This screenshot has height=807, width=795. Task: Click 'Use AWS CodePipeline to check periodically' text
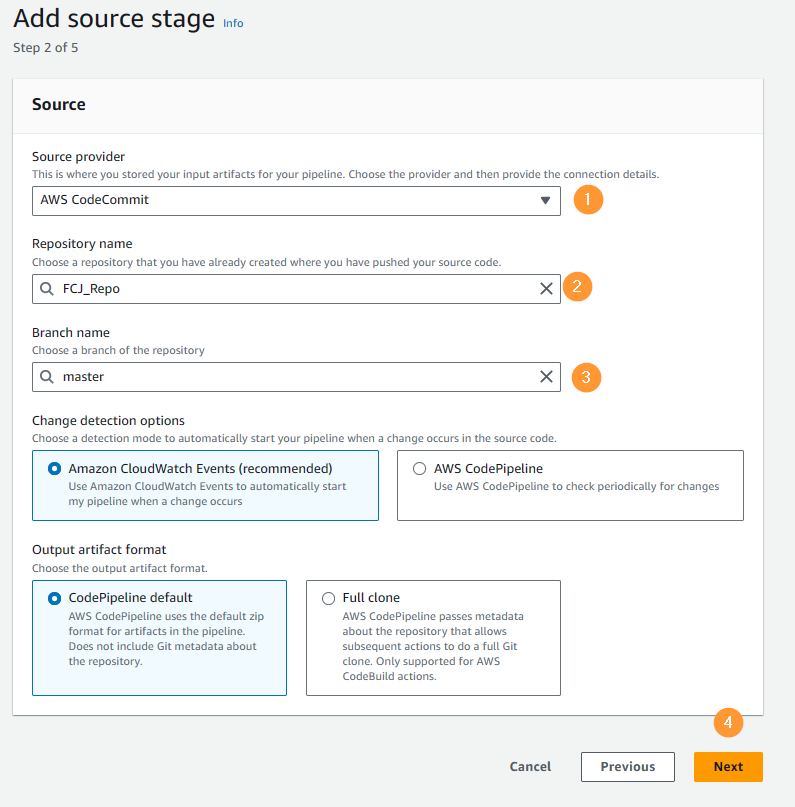576,486
